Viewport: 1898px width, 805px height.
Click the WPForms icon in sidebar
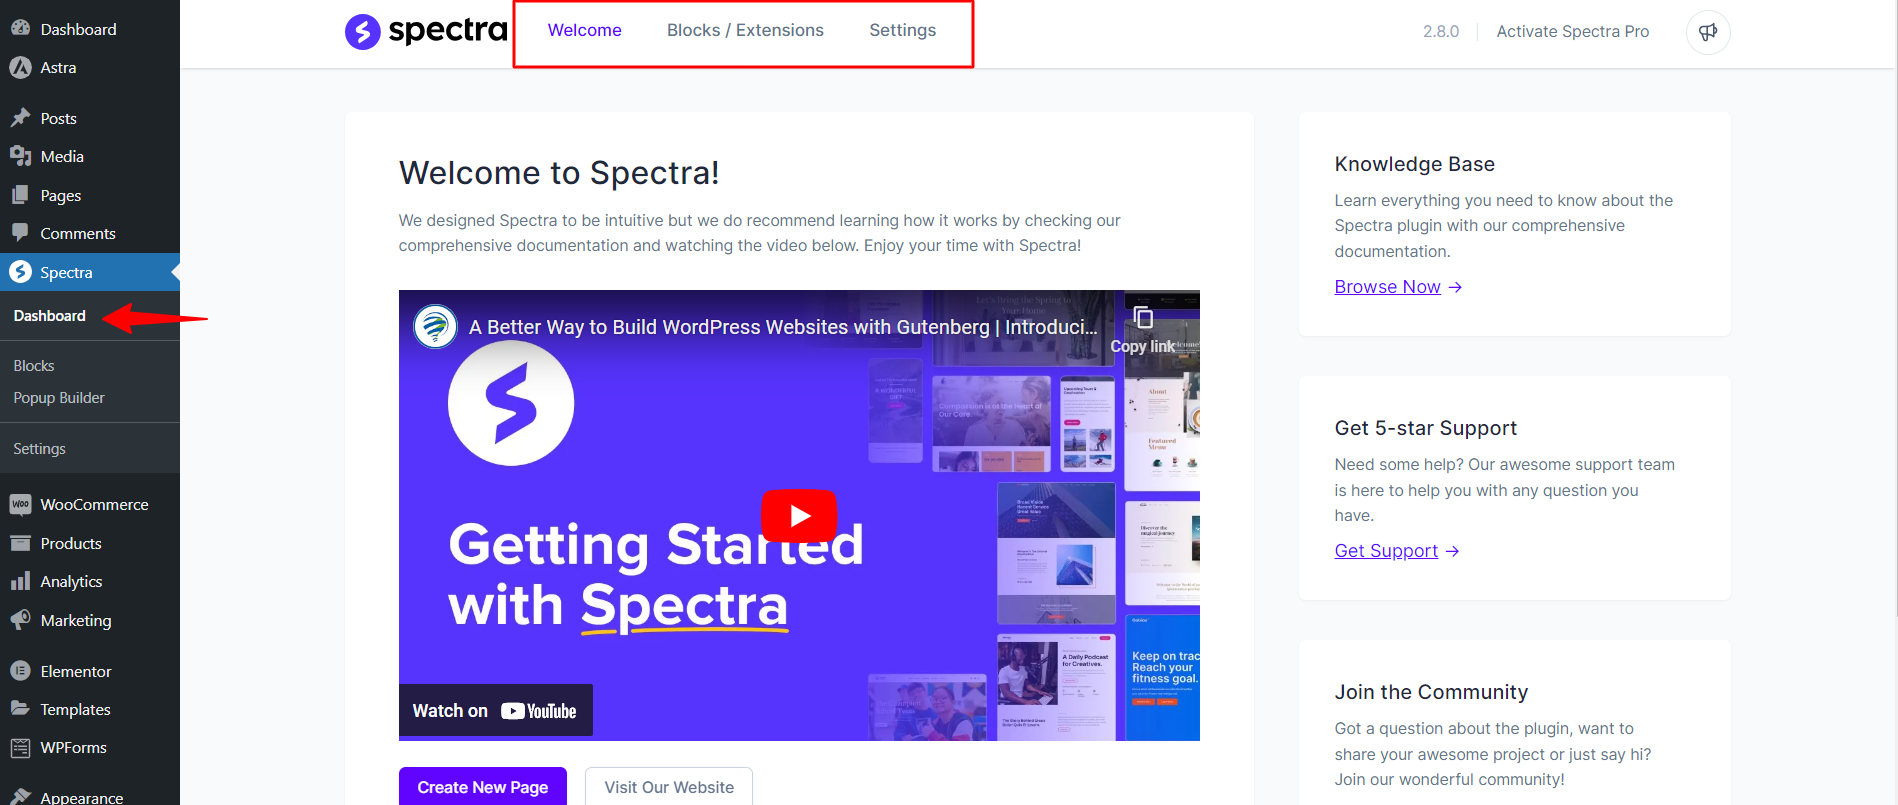20,747
